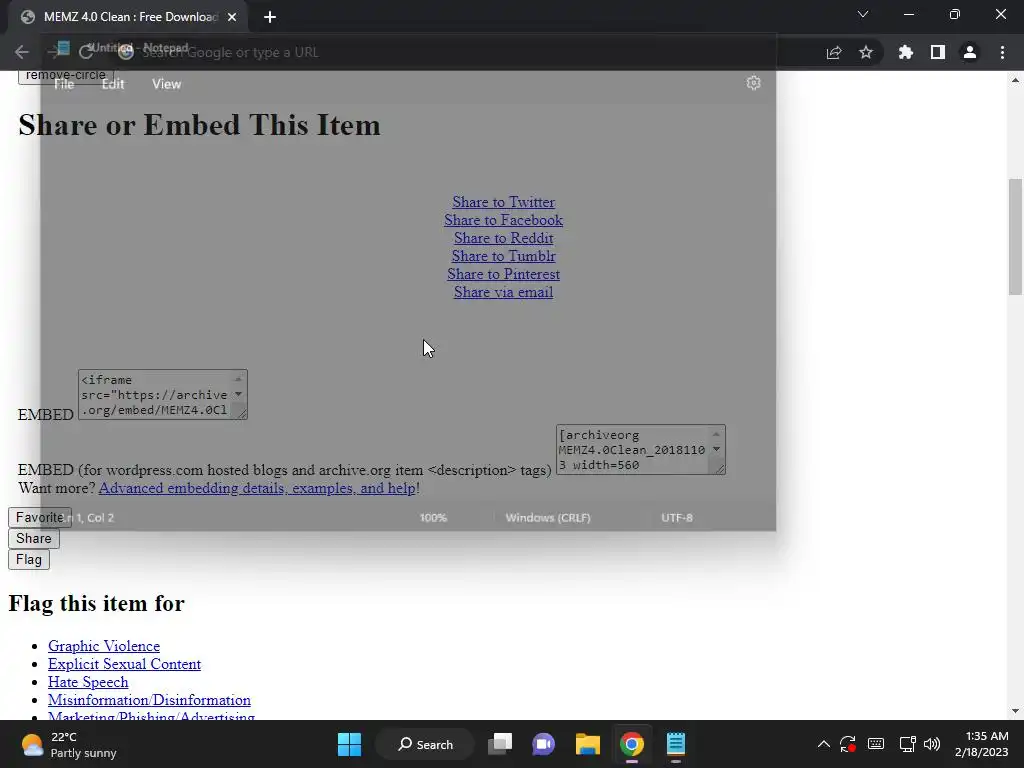Click Share to Tumblr link
The image size is (1024, 768).
pyautogui.click(x=504, y=256)
